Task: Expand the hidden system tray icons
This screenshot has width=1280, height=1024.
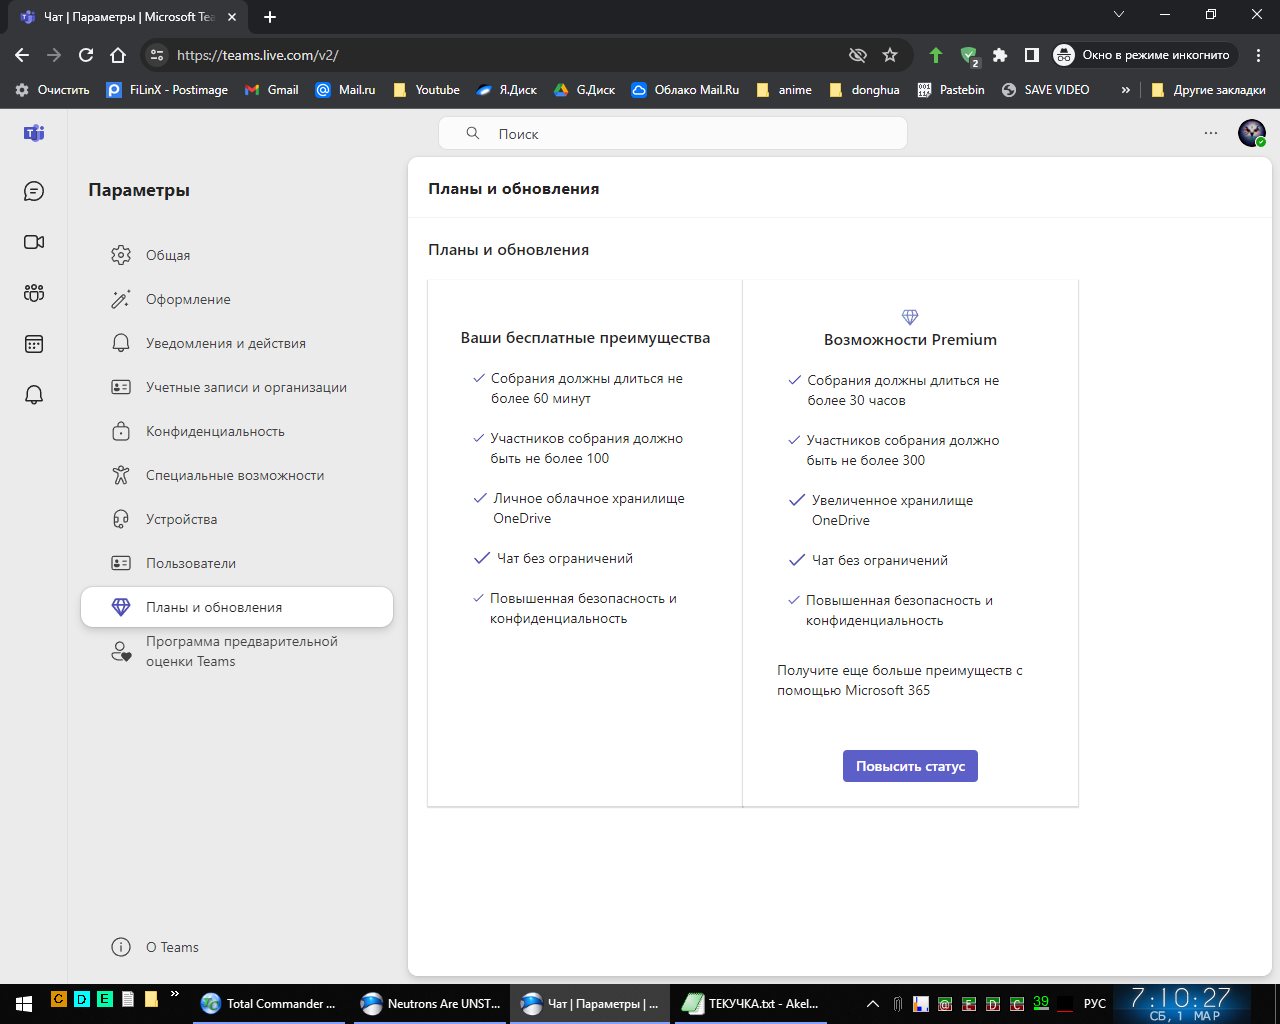Action: pos(873,1003)
